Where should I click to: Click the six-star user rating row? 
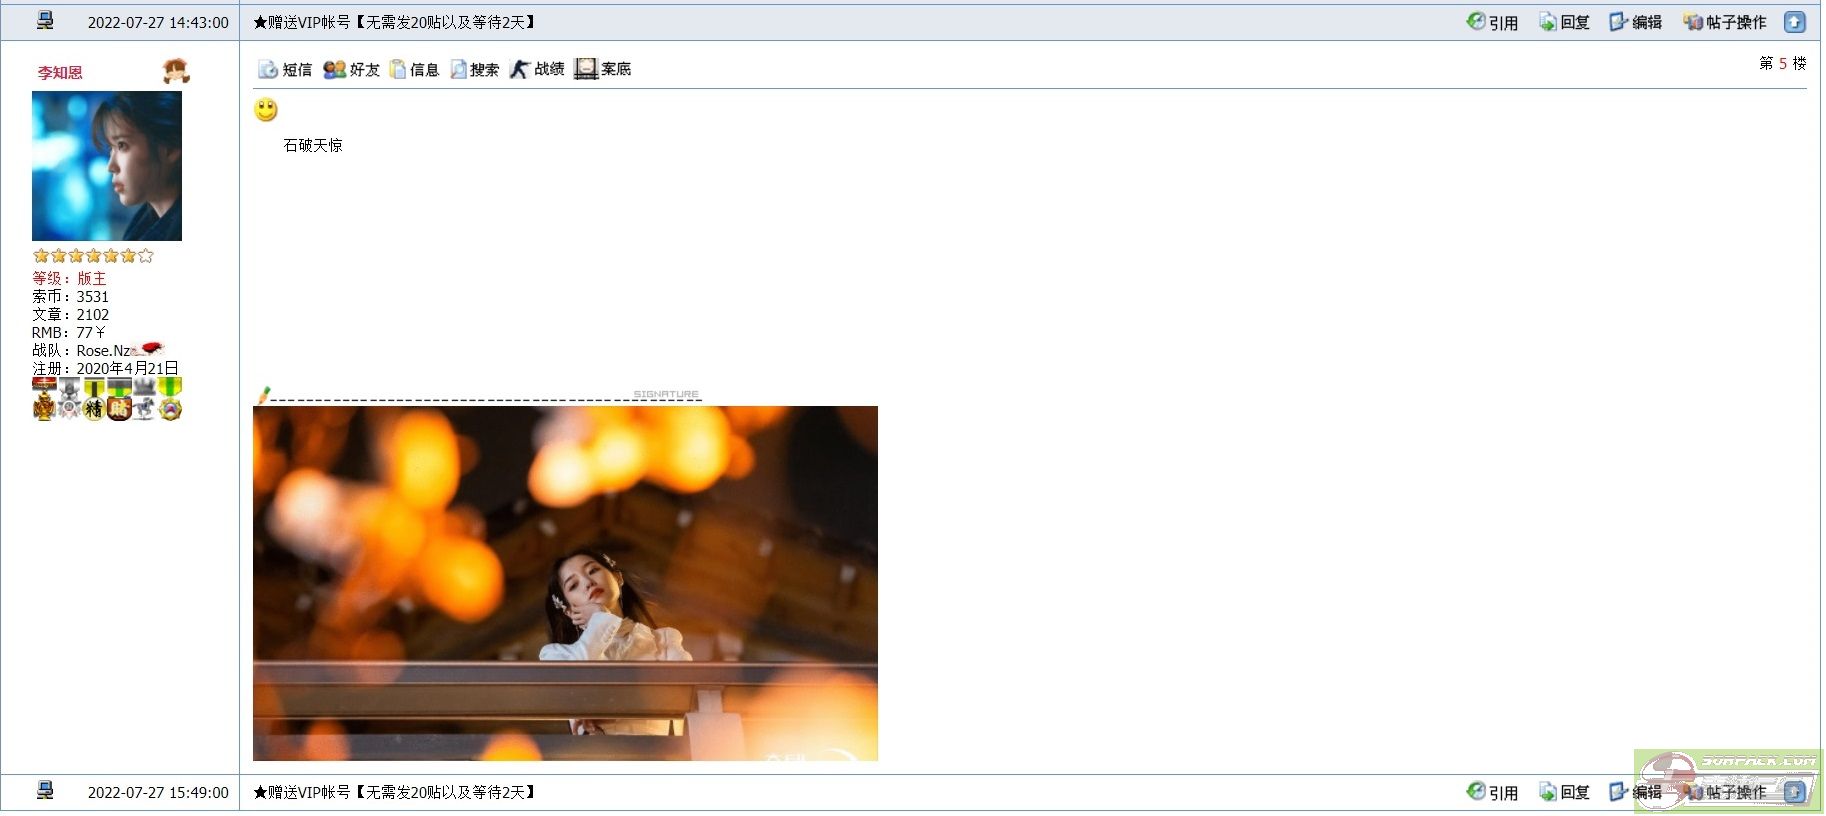tap(93, 256)
